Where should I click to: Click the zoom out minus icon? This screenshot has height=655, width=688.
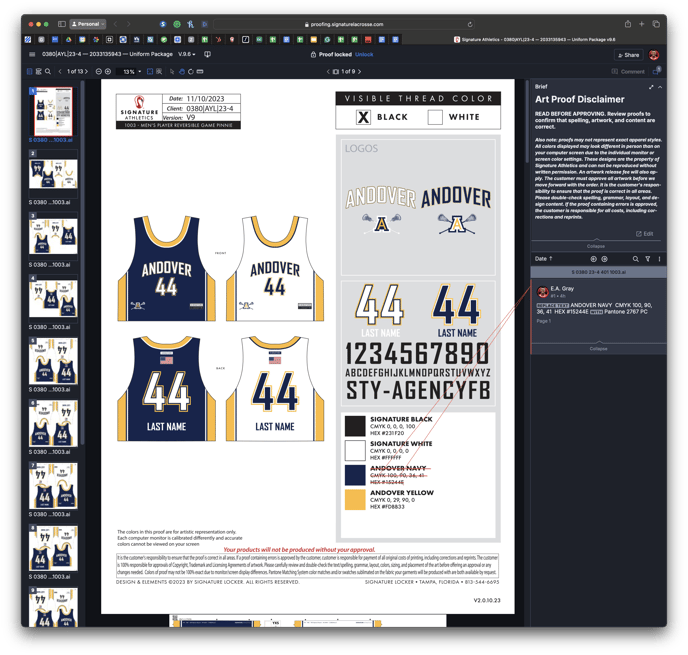(x=99, y=72)
